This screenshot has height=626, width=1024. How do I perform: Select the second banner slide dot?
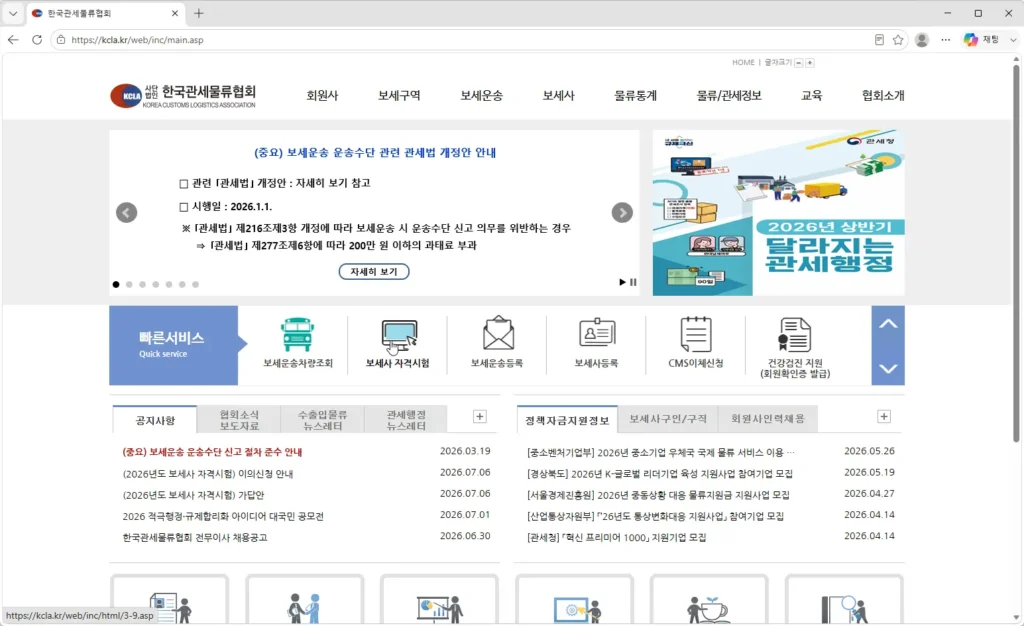click(x=129, y=285)
